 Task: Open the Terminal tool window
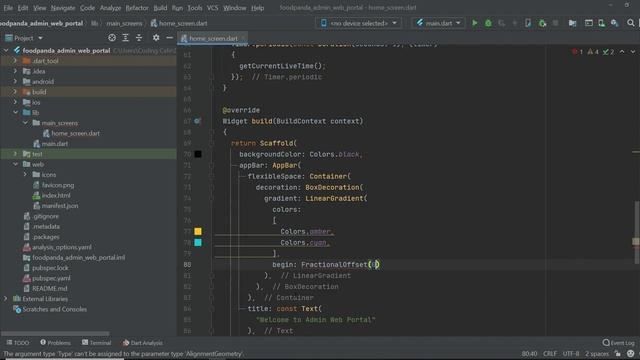[x=96, y=343]
